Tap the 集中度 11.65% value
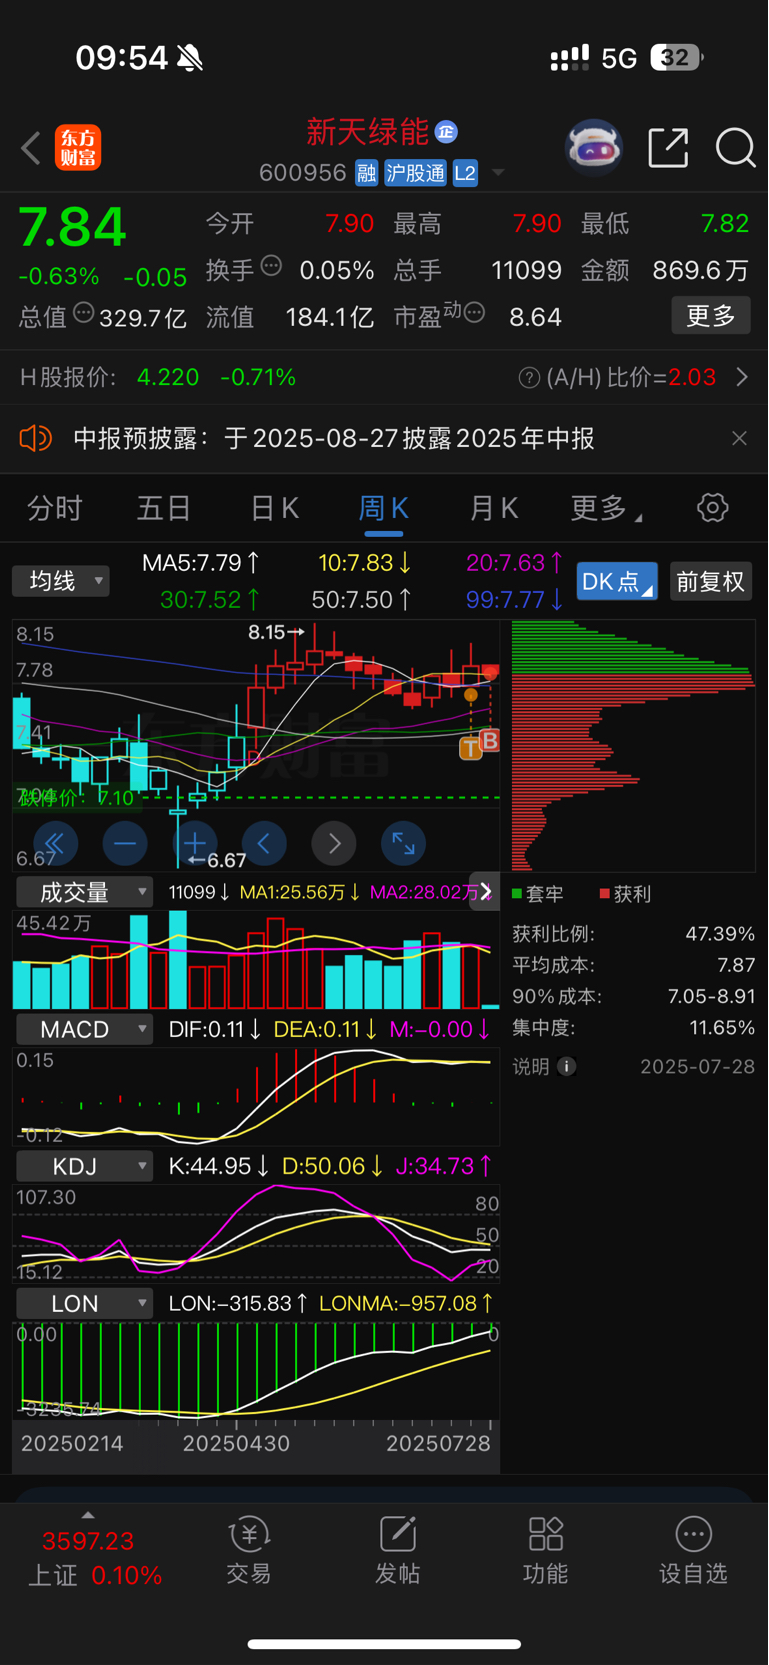This screenshot has height=1665, width=769. tap(722, 1027)
